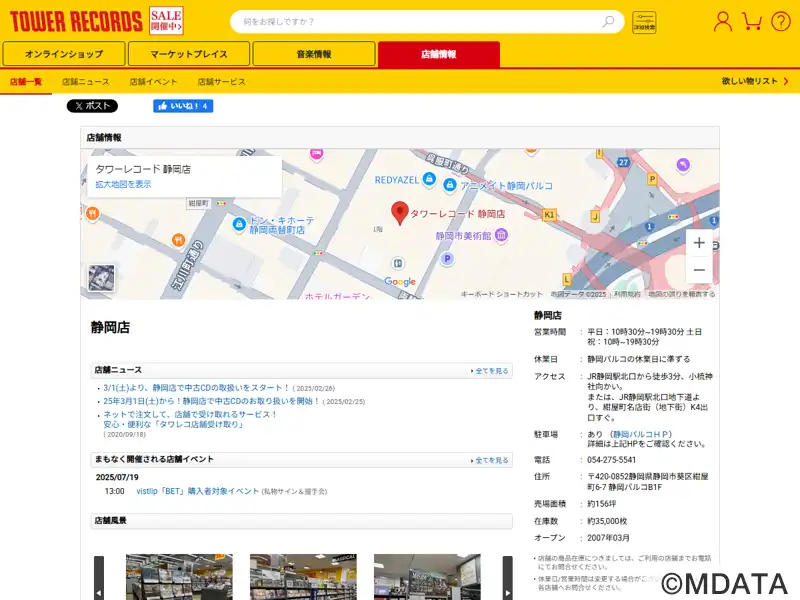Click the REDYAZEL shop marker on map
The image size is (800, 600).
tap(430, 179)
